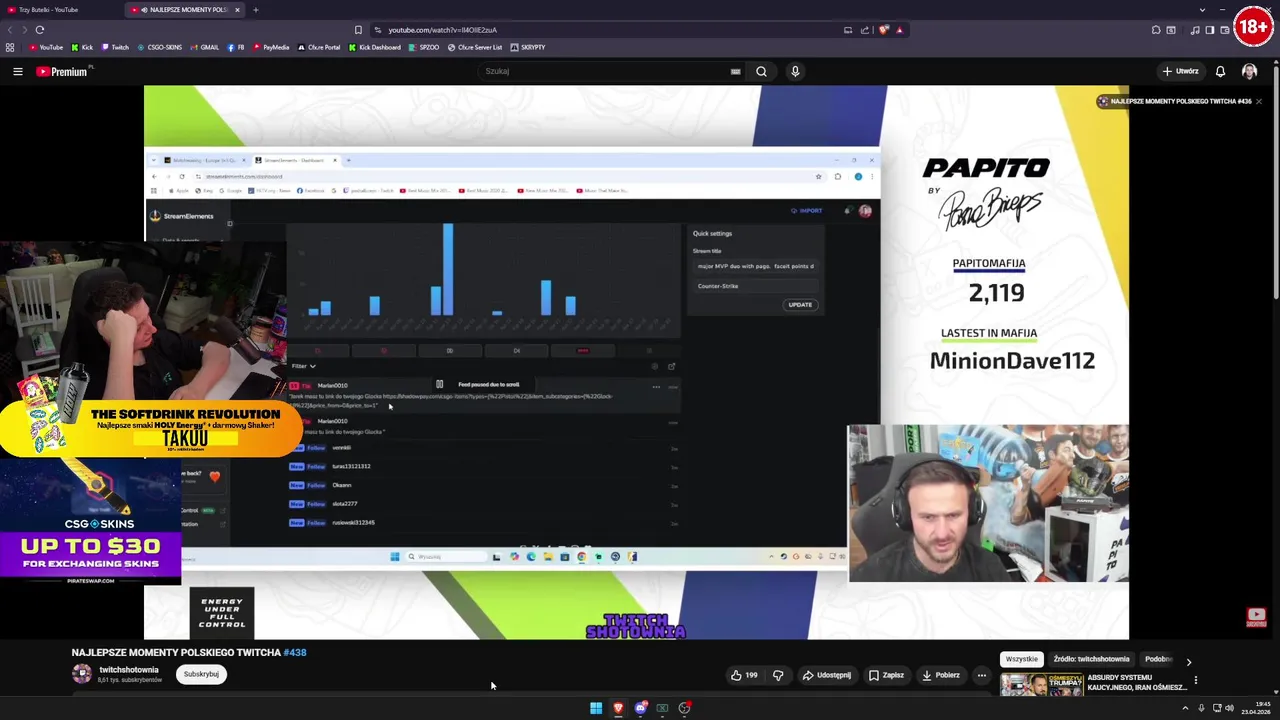Show hidden system tray icons chevron

pos(1185,708)
